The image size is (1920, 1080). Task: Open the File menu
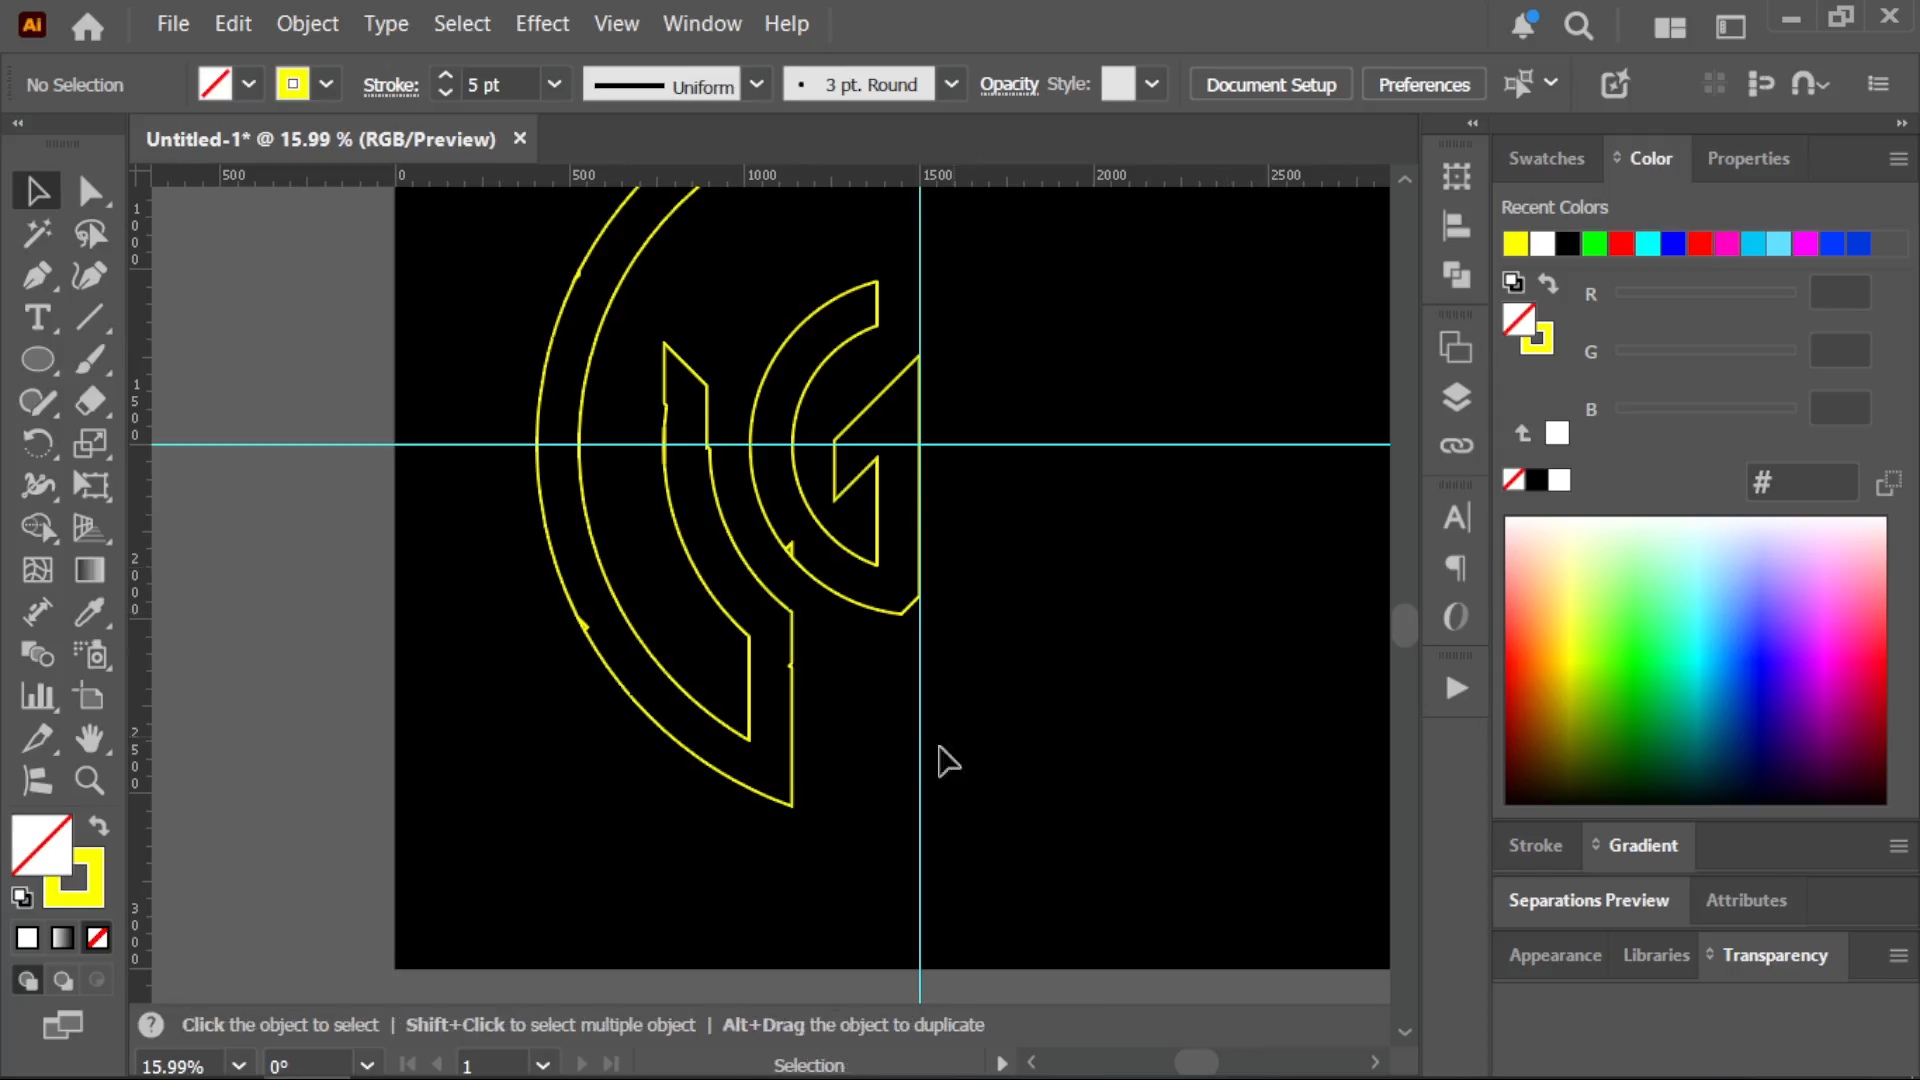point(173,23)
